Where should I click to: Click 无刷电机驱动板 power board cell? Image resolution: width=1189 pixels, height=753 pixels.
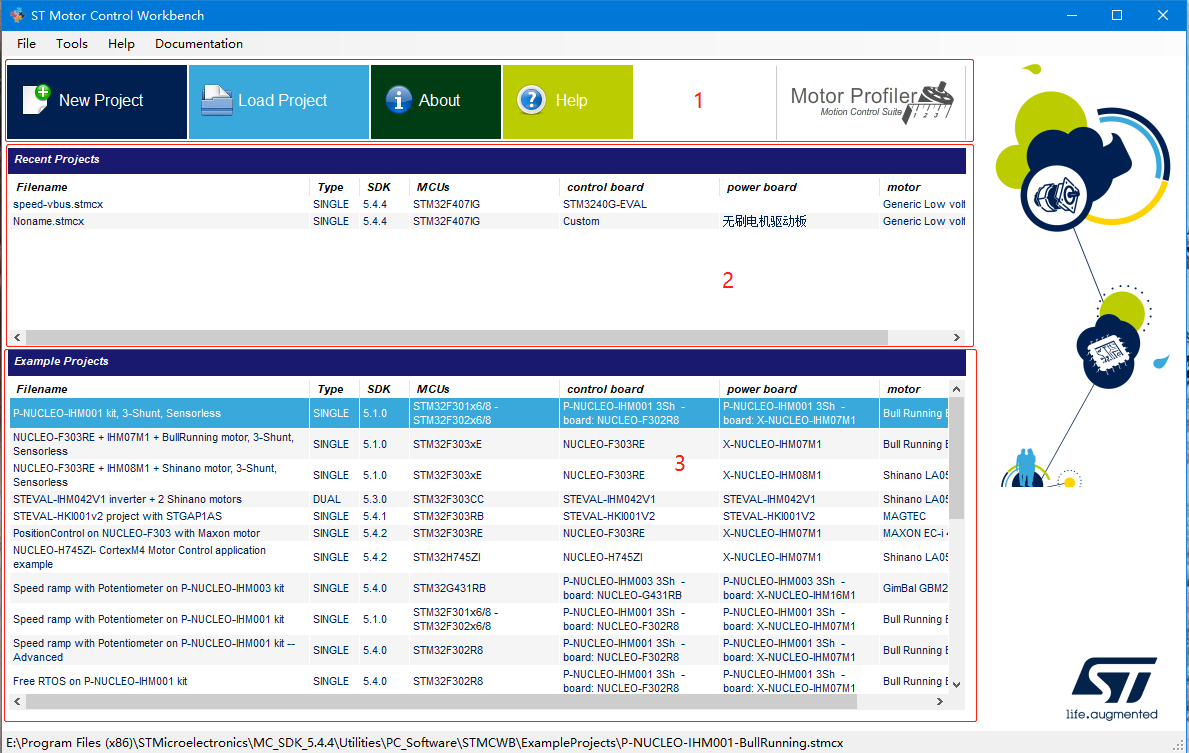(764, 221)
